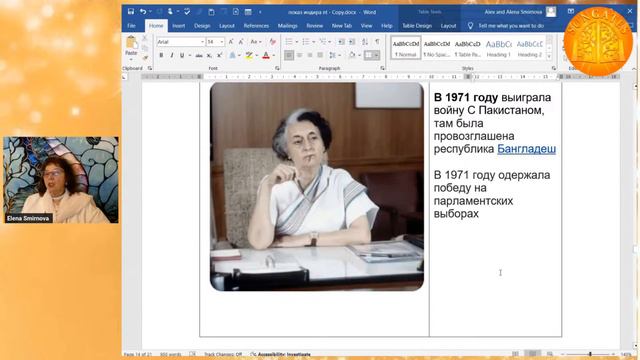Open the File menu
640x360 pixels.
pos(131,26)
